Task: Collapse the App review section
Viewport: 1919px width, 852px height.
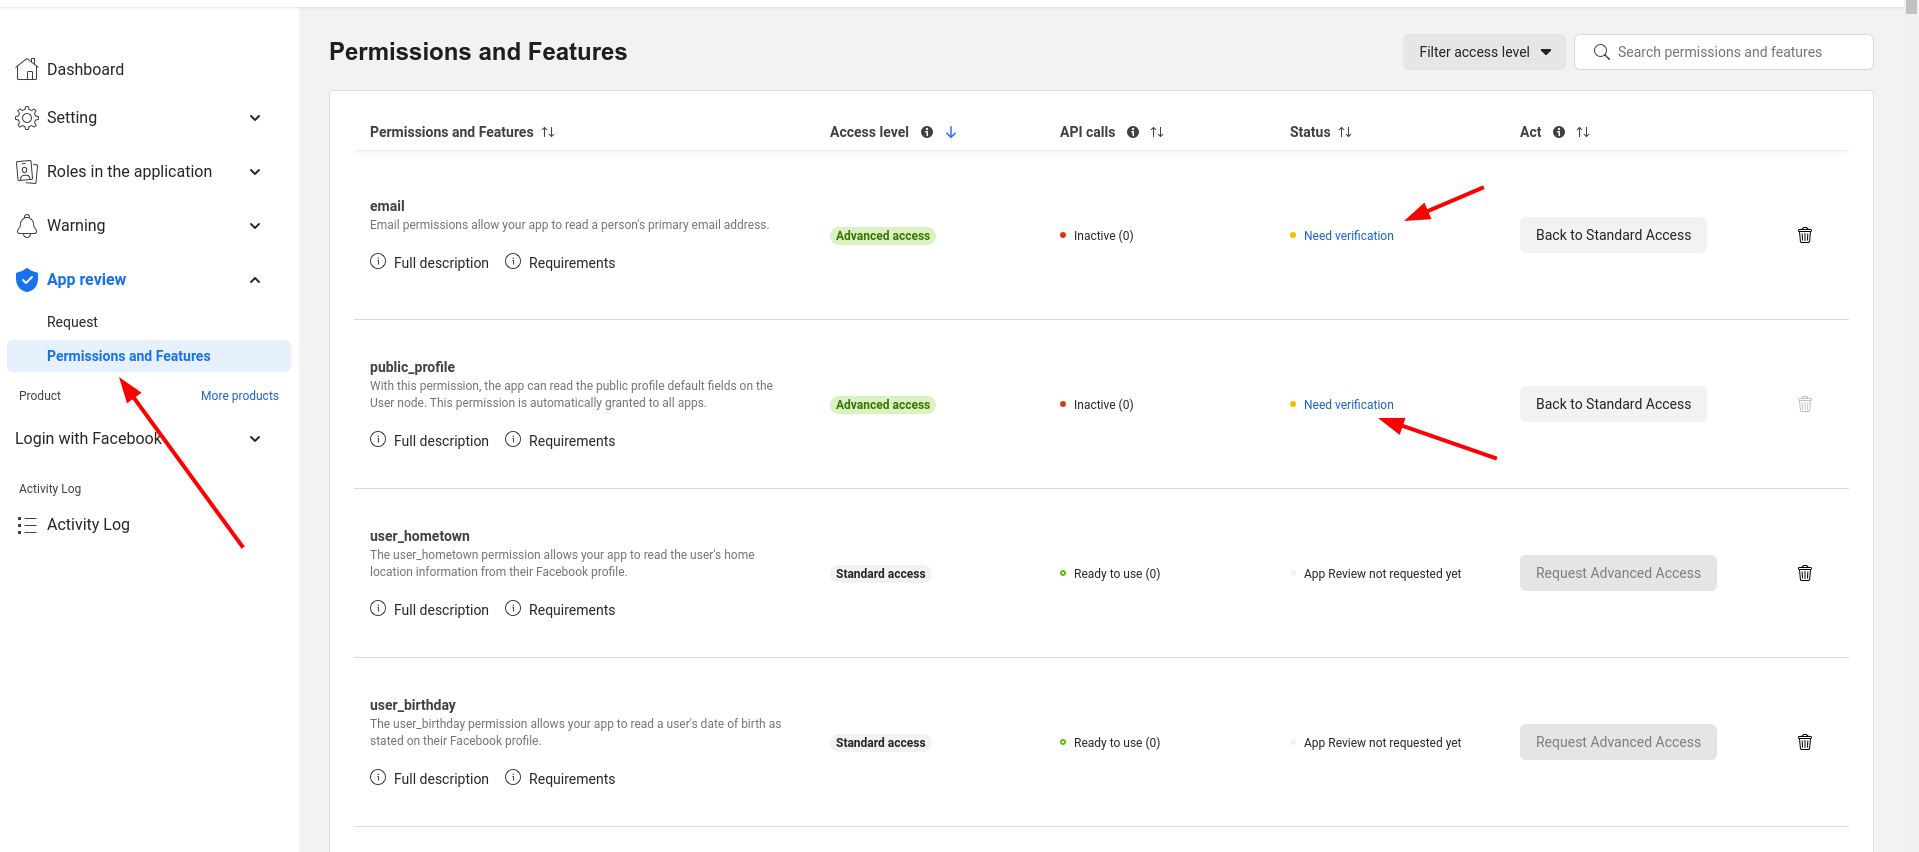Action: pos(255,280)
